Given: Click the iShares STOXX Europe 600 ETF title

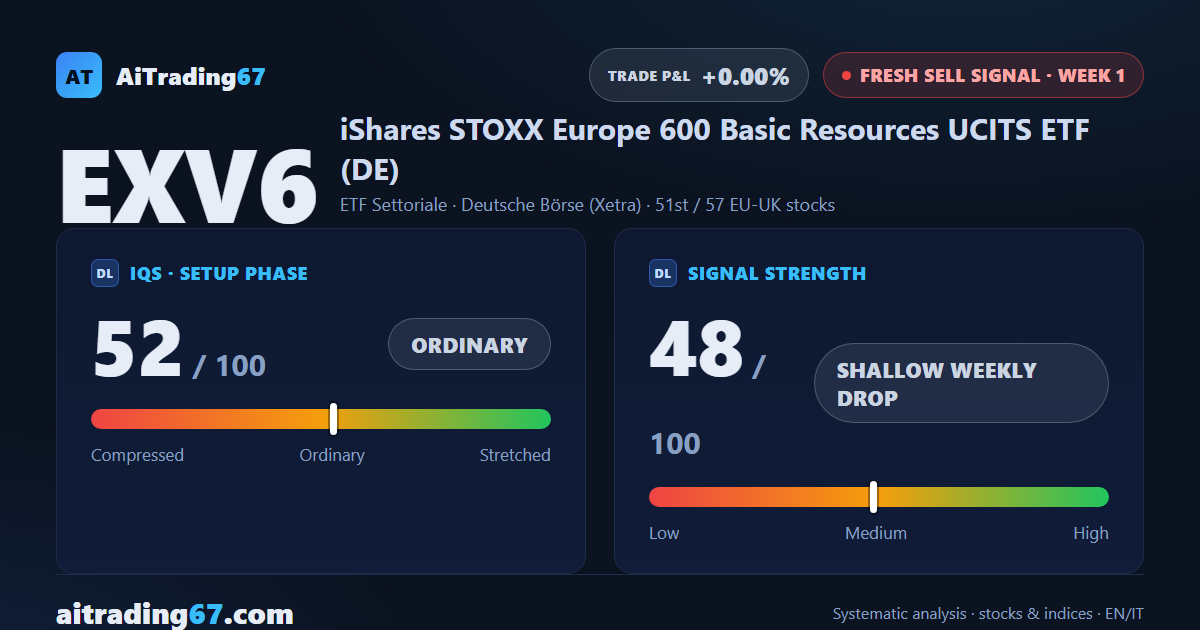Looking at the screenshot, I should point(714,150).
